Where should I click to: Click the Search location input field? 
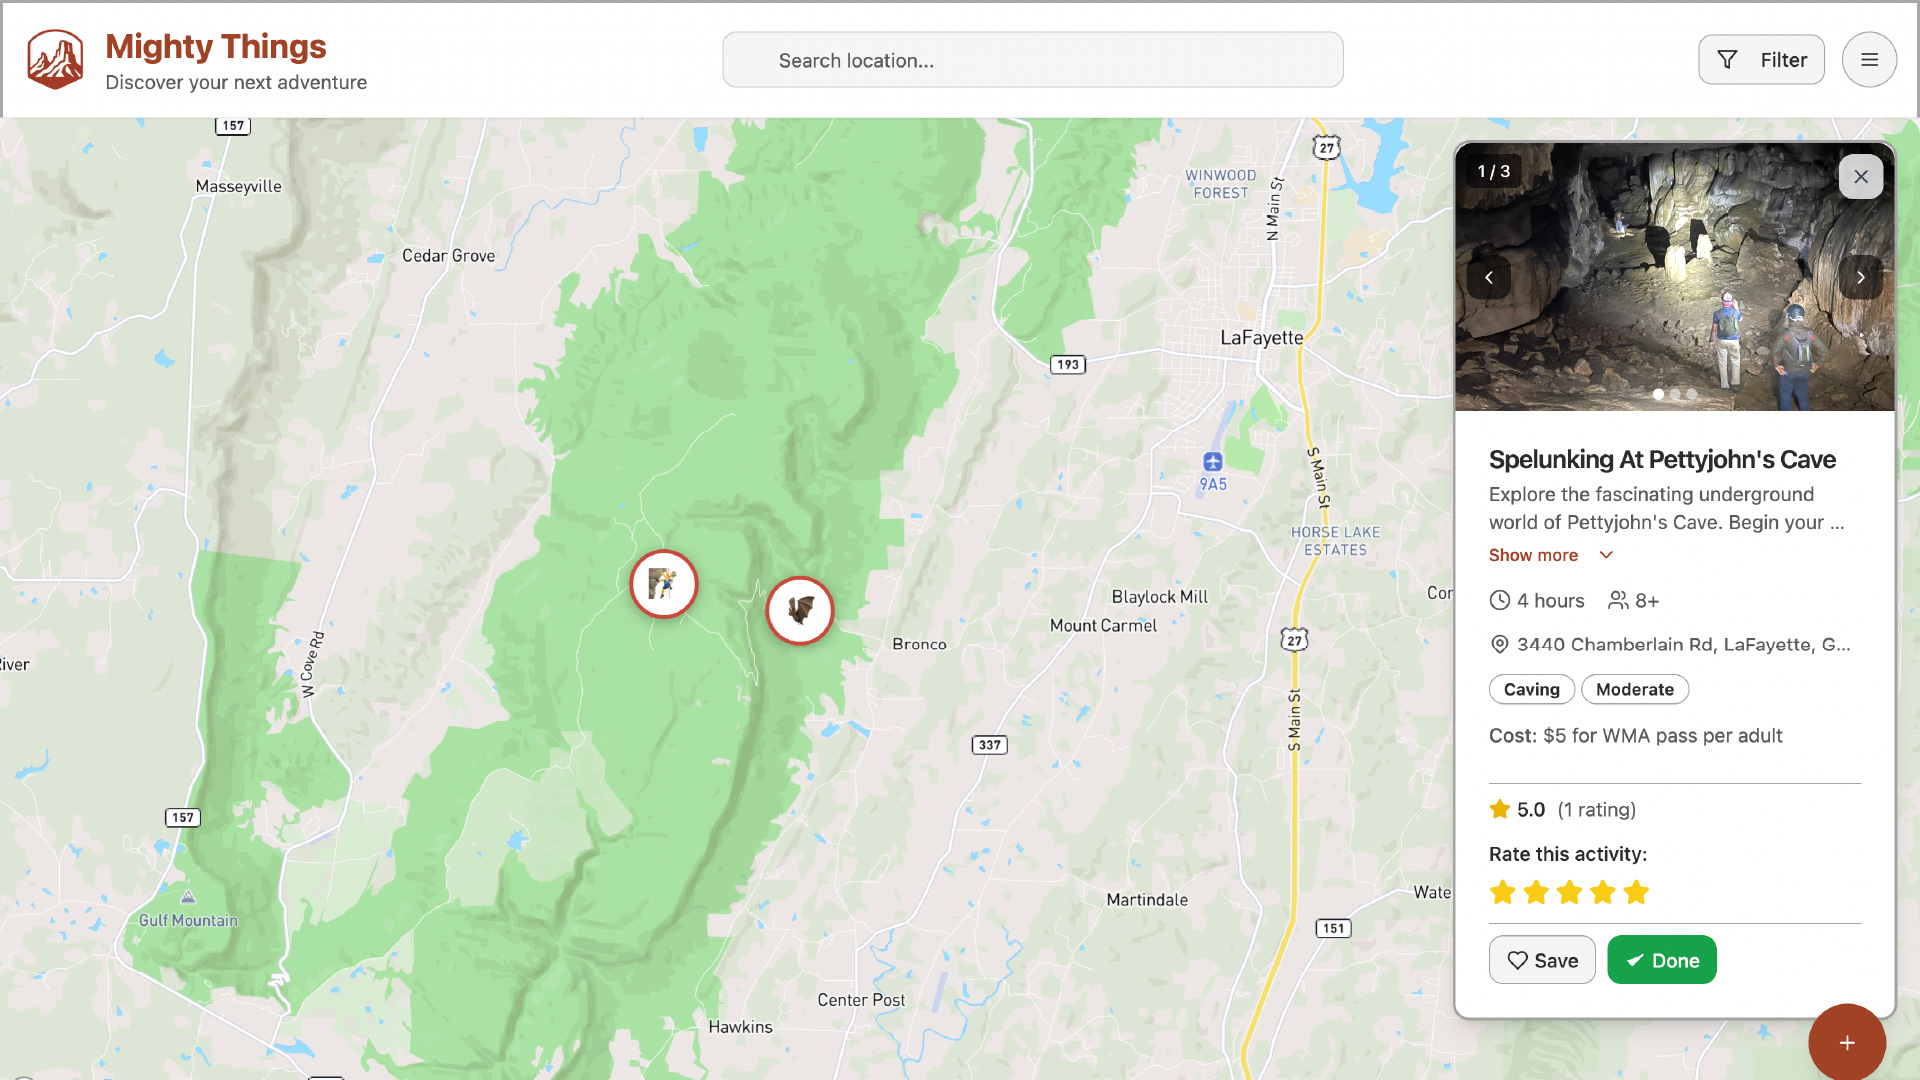click(1032, 59)
